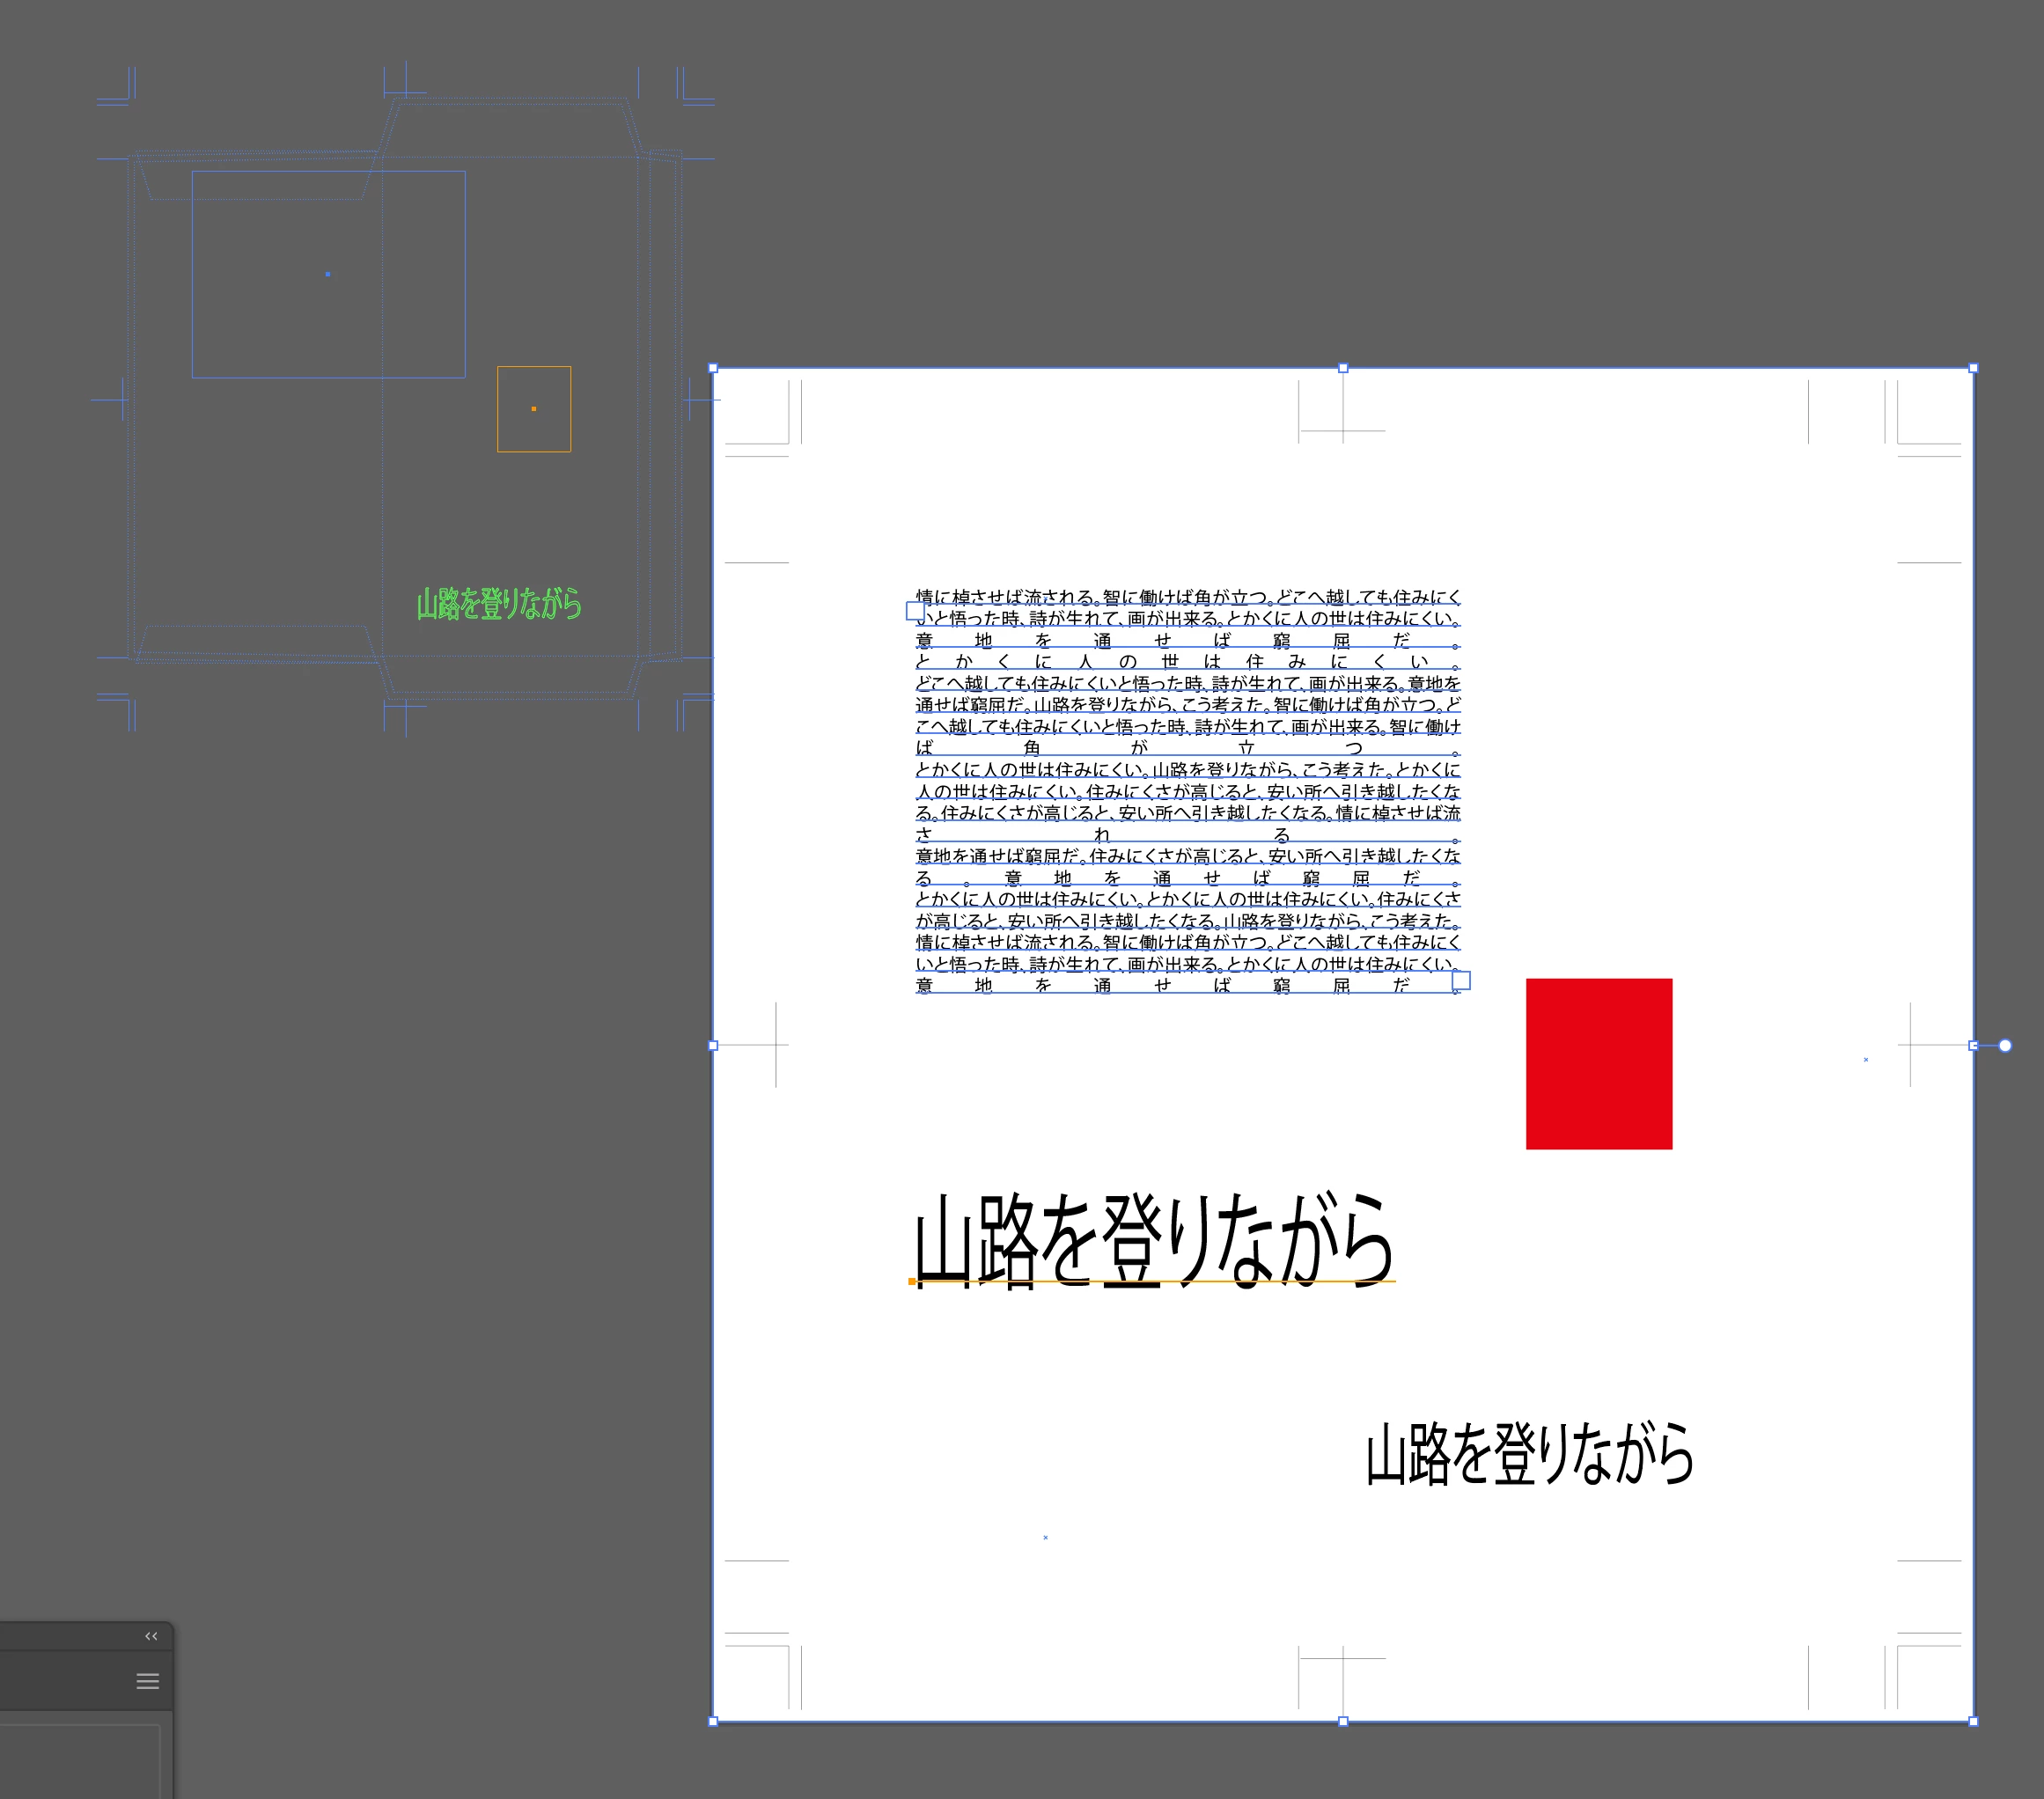This screenshot has width=2044, height=1799.
Task: Select the green 山路を登りながら outlined text
Action: [499, 604]
